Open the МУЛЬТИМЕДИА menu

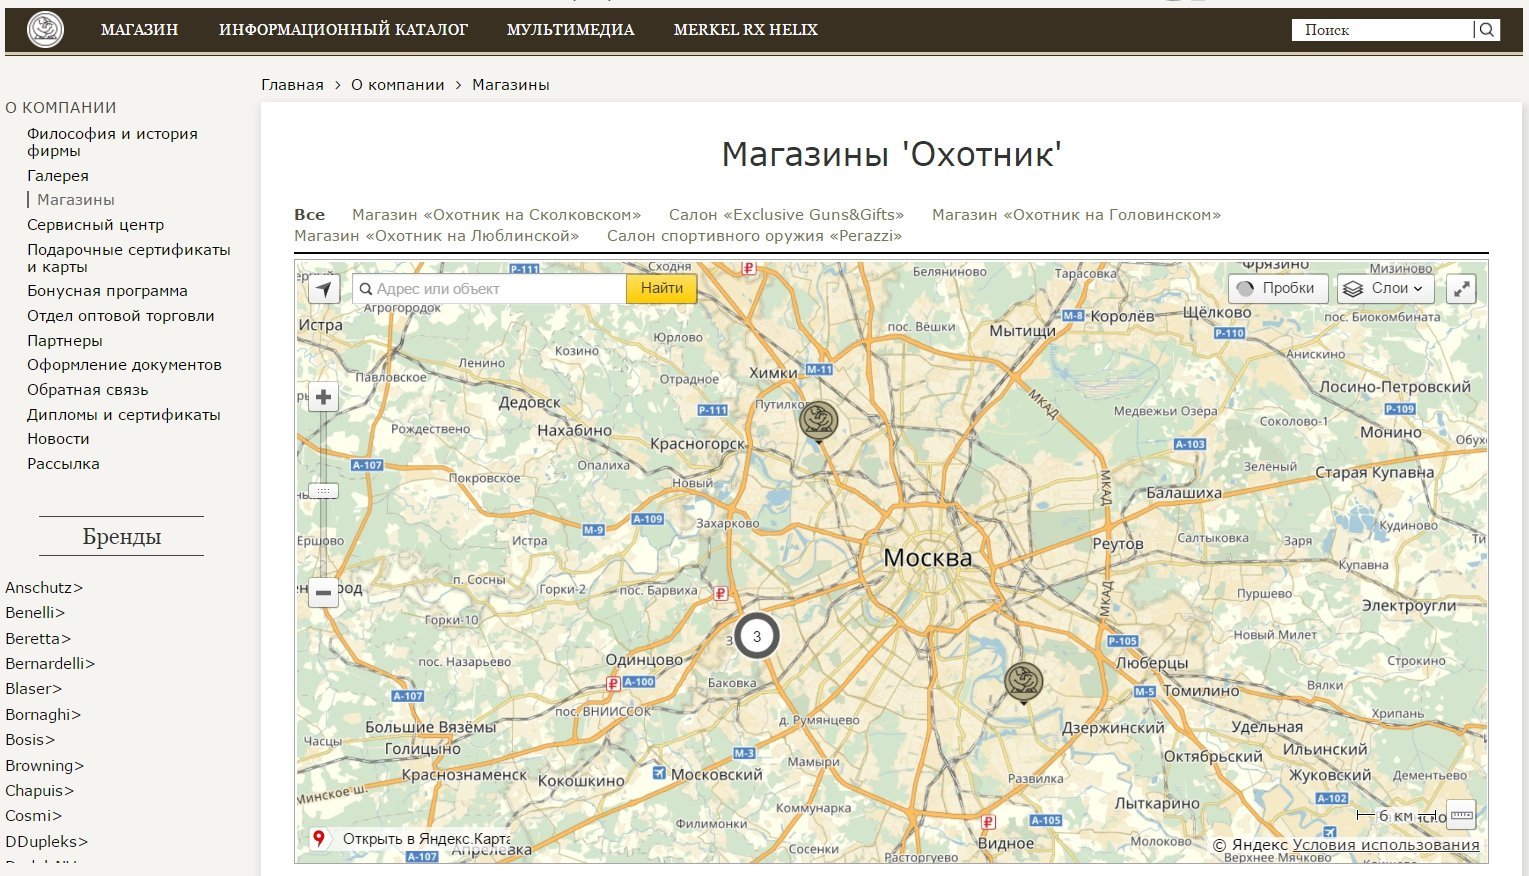click(570, 30)
